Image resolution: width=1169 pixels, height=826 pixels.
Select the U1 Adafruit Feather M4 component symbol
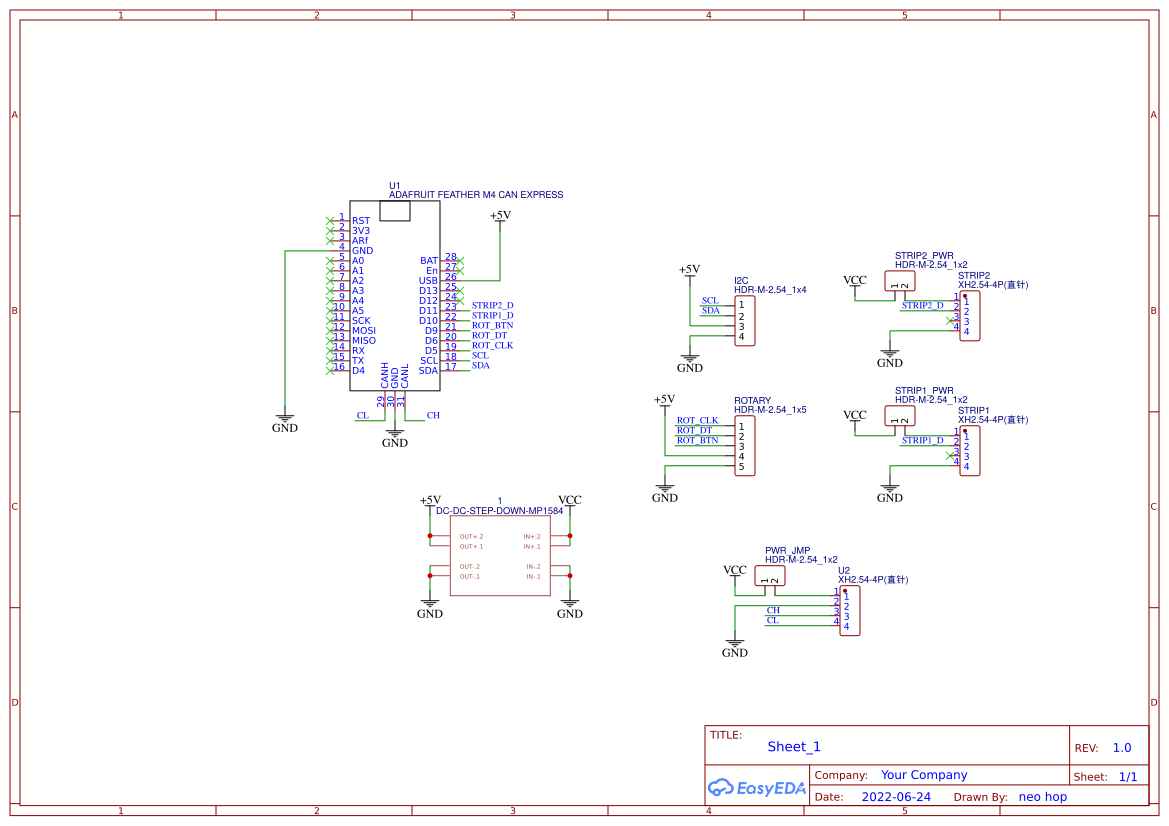pyautogui.click(x=395, y=290)
